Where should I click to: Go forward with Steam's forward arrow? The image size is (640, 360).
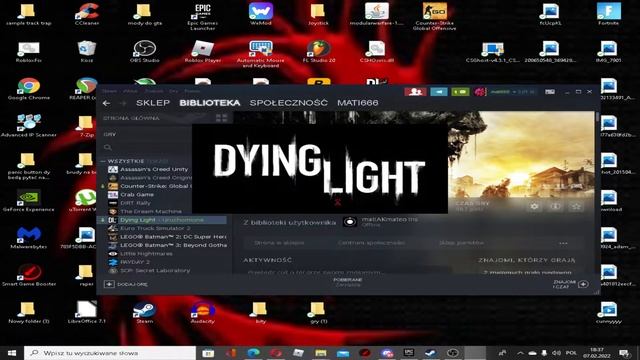122,103
